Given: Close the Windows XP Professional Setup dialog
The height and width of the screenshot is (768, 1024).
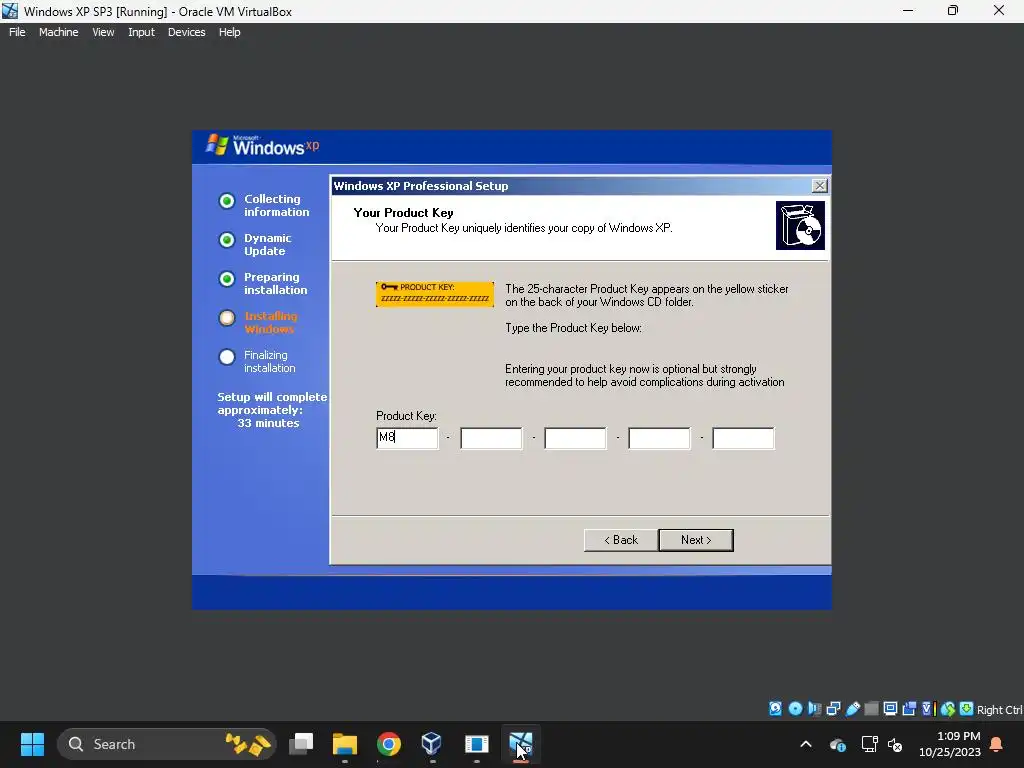Looking at the screenshot, I should [x=819, y=185].
